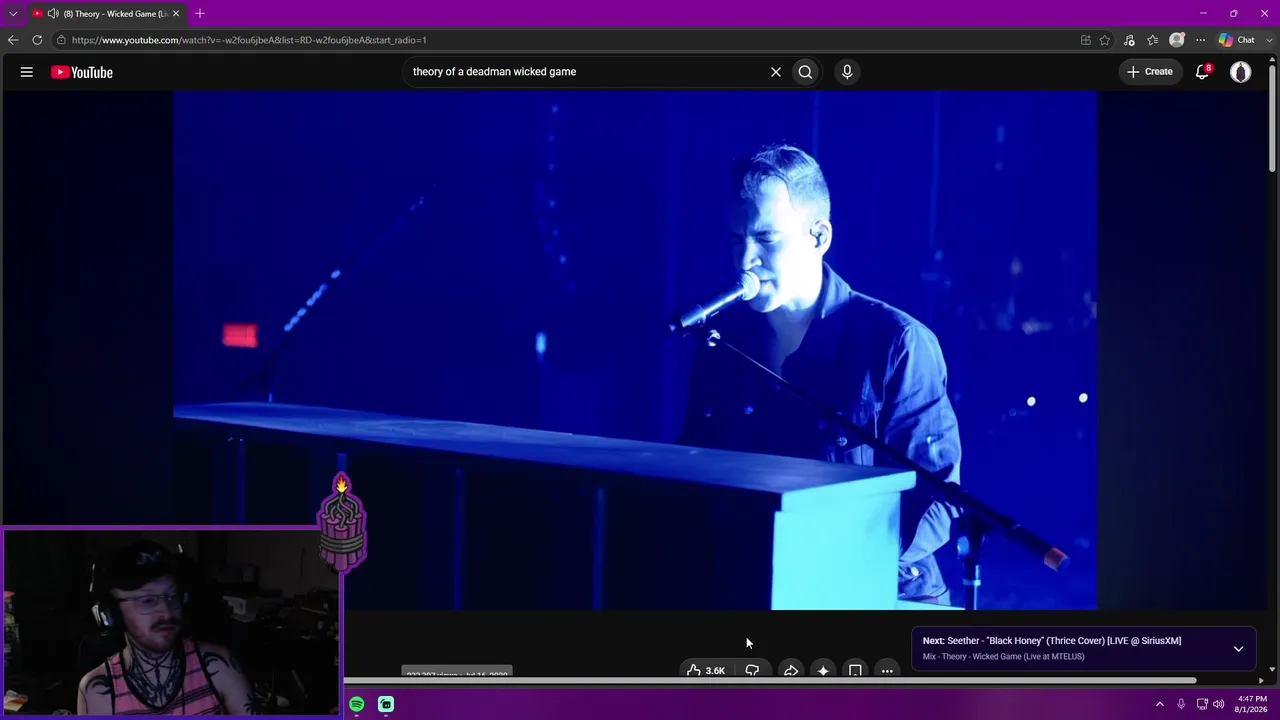
Task: Show hidden system tray icons
Action: click(x=1160, y=705)
